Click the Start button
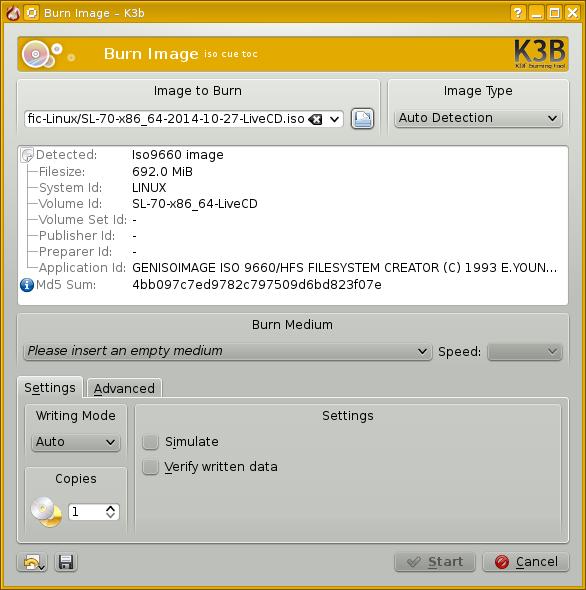The height and width of the screenshot is (590, 586). (435, 562)
